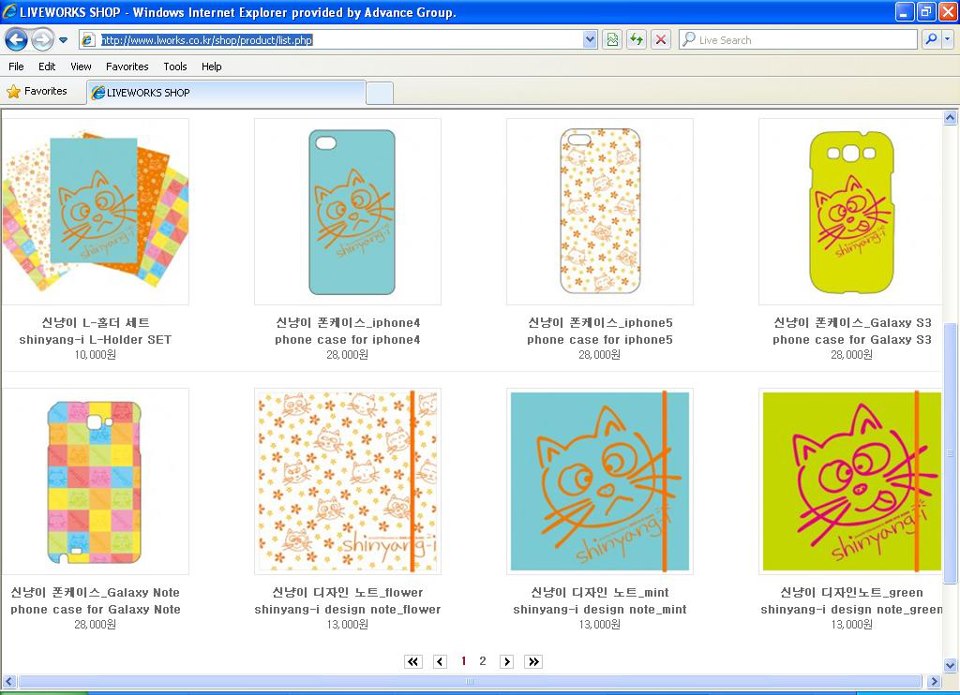Click the Favorites star button
Screen dimensions: 960x695
click(x=37, y=92)
